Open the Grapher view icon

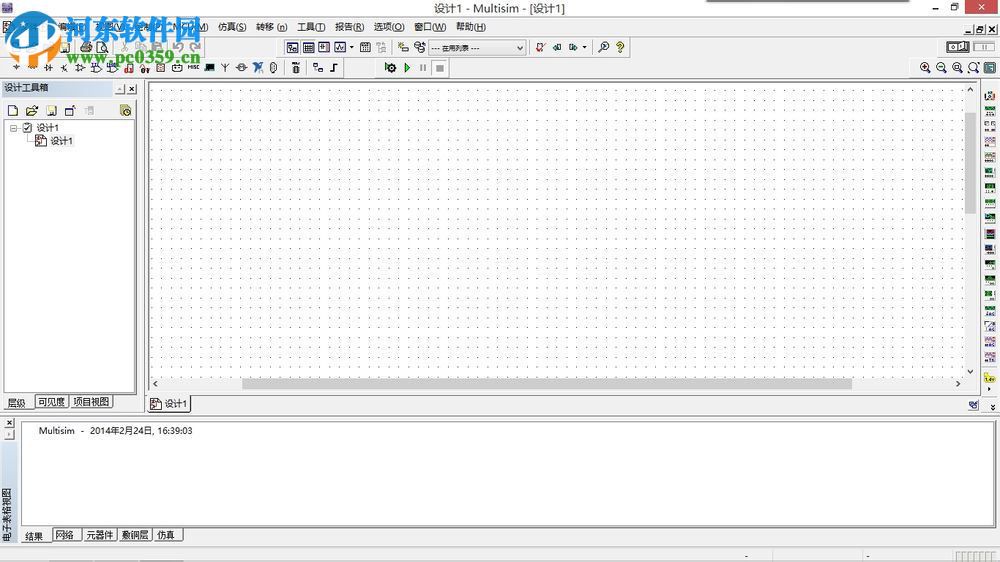point(340,47)
